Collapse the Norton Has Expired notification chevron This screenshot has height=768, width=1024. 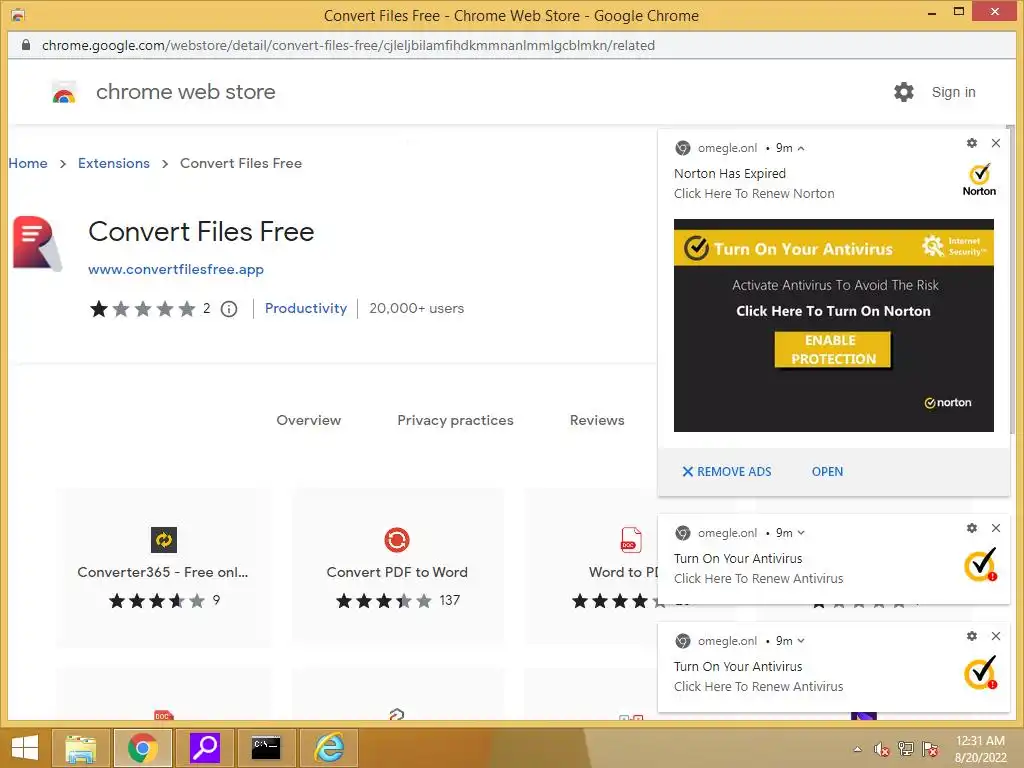point(801,148)
